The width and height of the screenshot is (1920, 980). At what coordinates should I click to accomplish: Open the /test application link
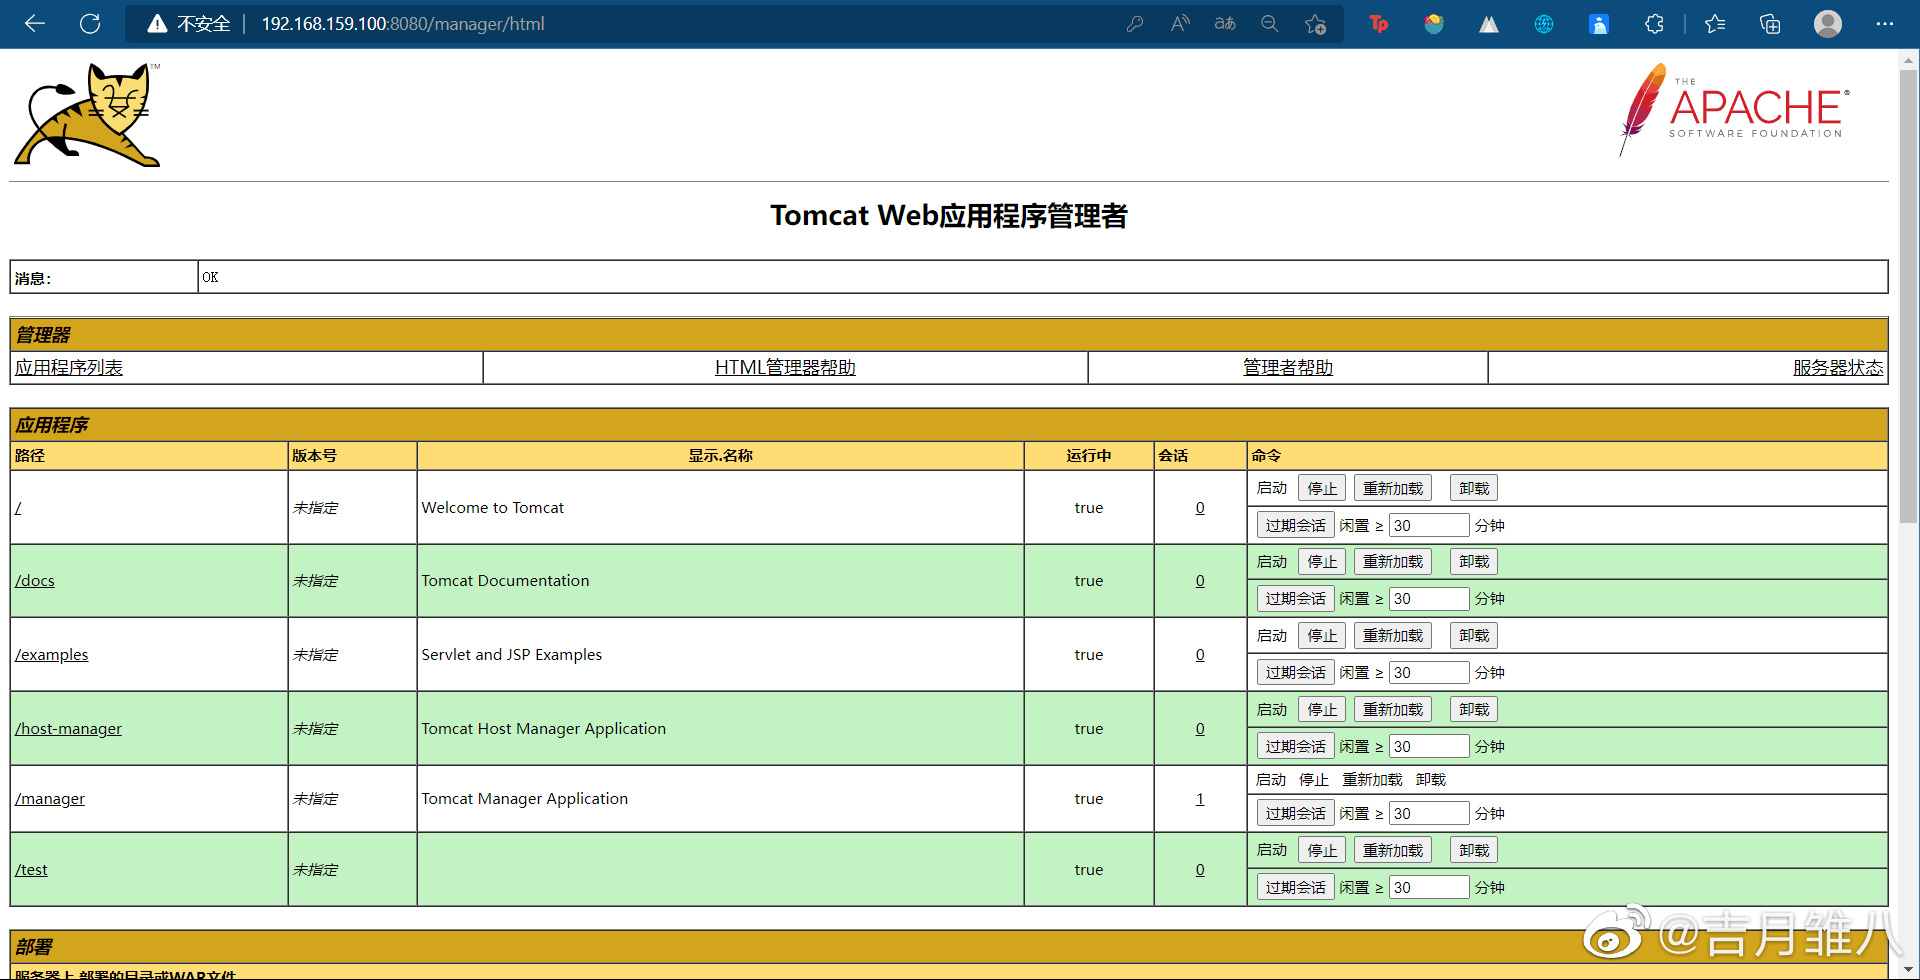point(31,870)
